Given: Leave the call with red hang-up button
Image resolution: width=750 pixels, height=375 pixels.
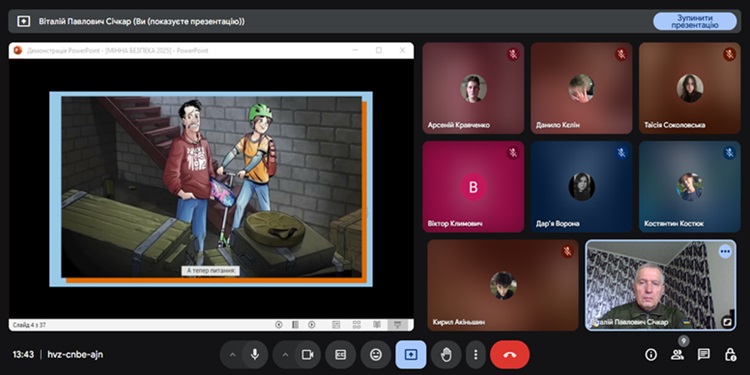Looking at the screenshot, I should tap(510, 354).
